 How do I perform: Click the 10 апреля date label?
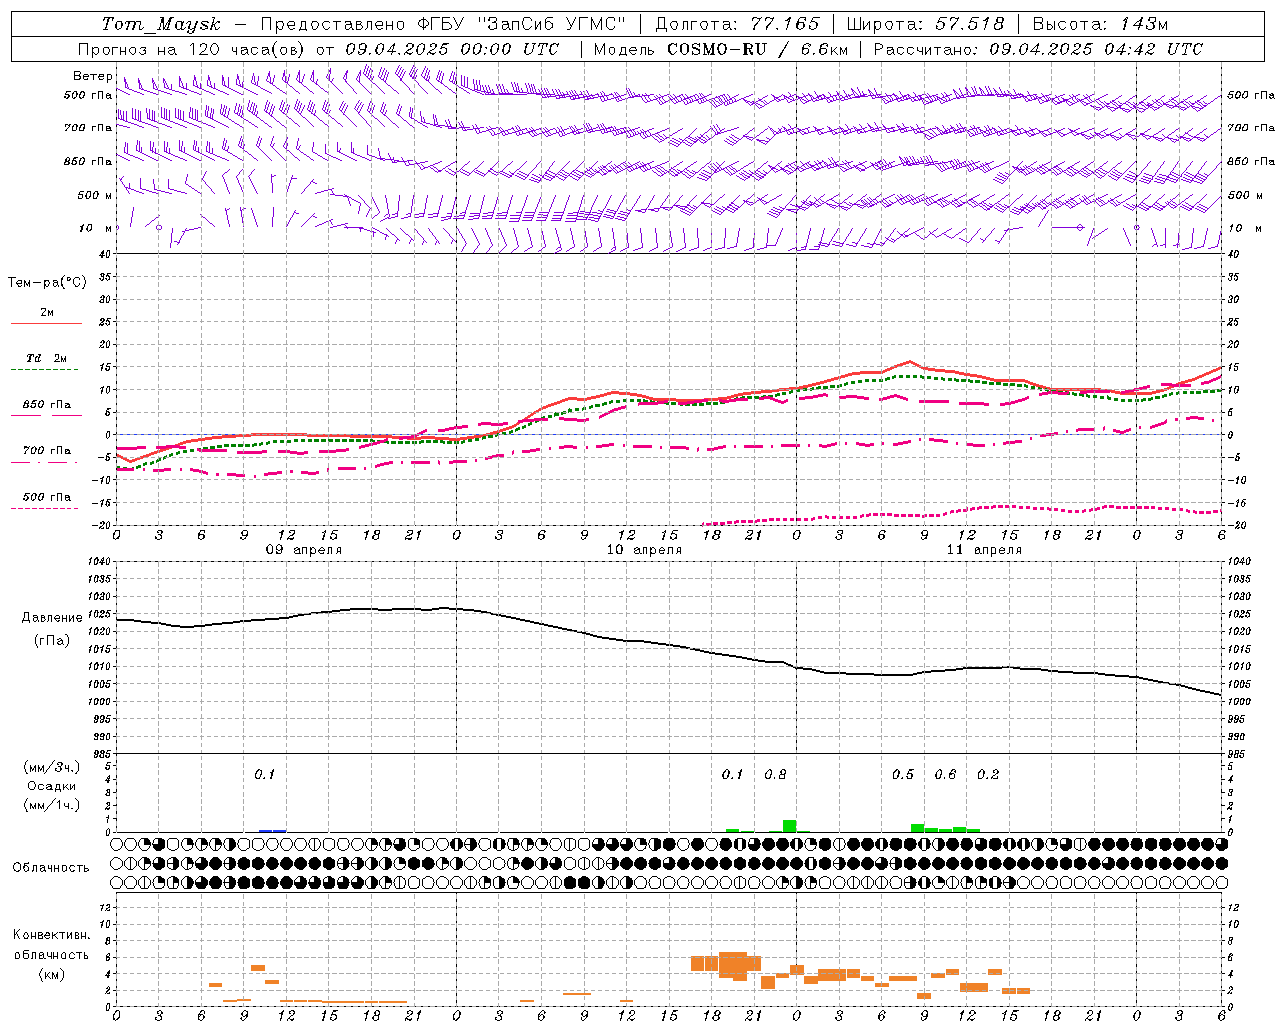click(644, 550)
